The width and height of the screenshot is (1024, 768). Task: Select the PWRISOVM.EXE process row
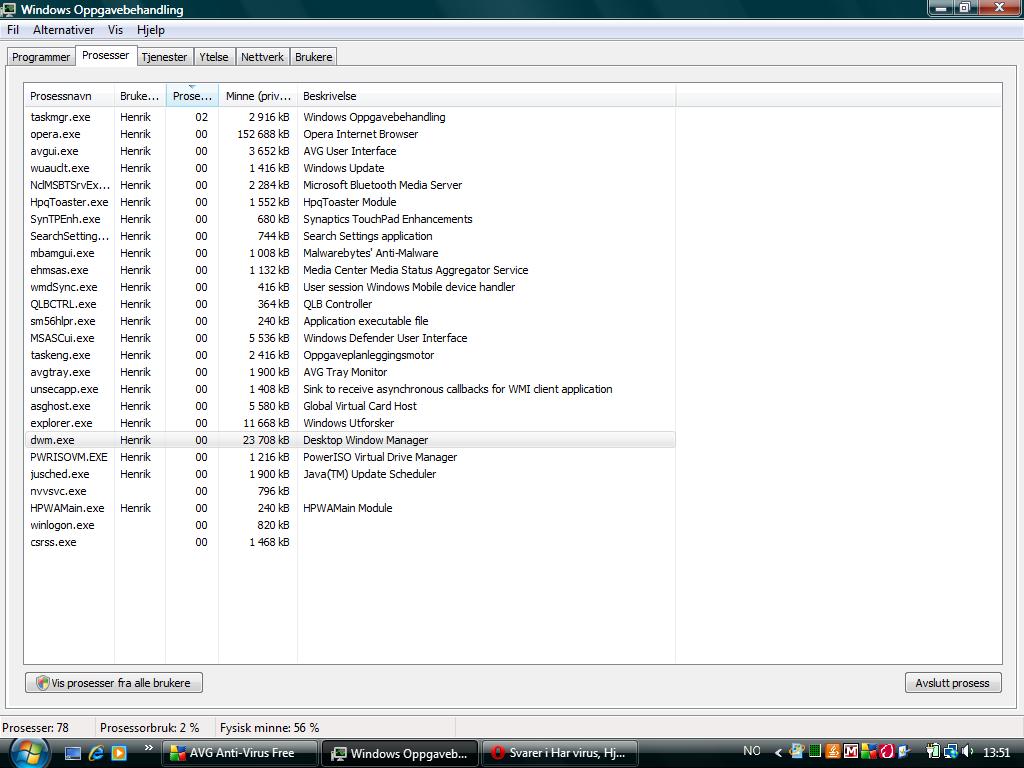(350, 456)
